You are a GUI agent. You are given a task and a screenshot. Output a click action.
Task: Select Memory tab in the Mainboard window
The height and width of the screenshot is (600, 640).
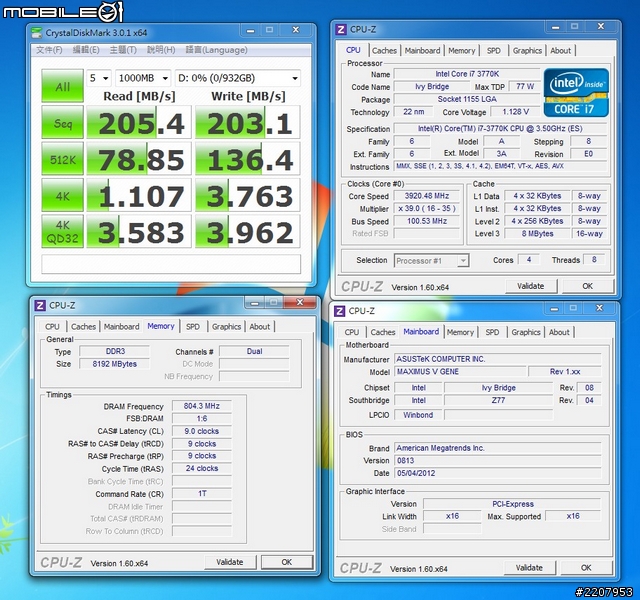point(460,332)
